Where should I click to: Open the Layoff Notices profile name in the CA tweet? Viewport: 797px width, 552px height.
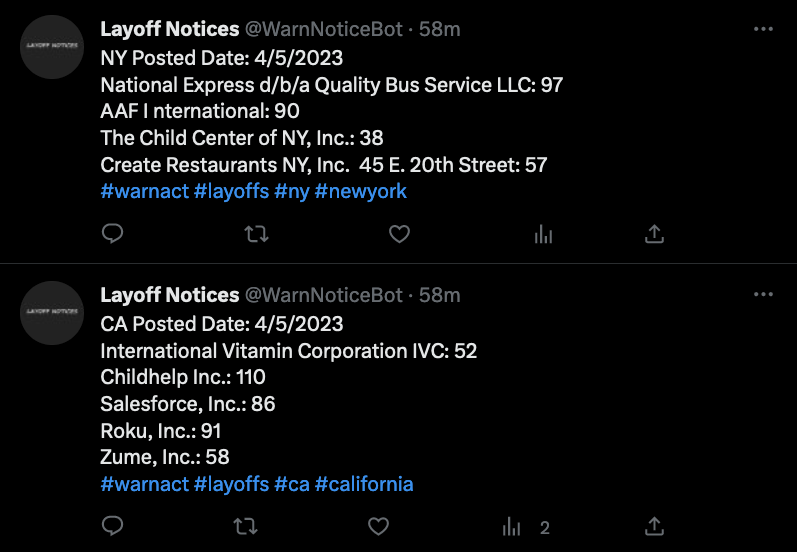coord(170,295)
